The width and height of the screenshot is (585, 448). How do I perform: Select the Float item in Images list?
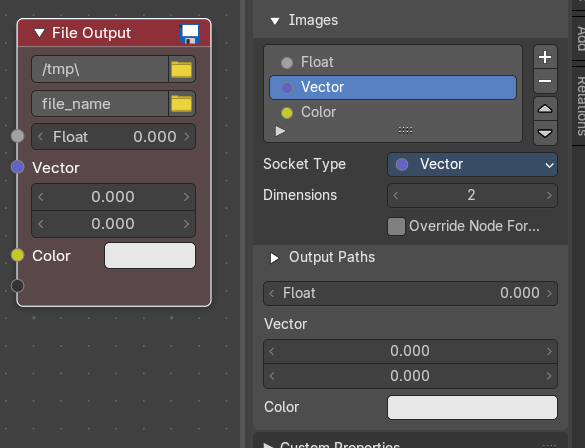[x=393, y=62]
